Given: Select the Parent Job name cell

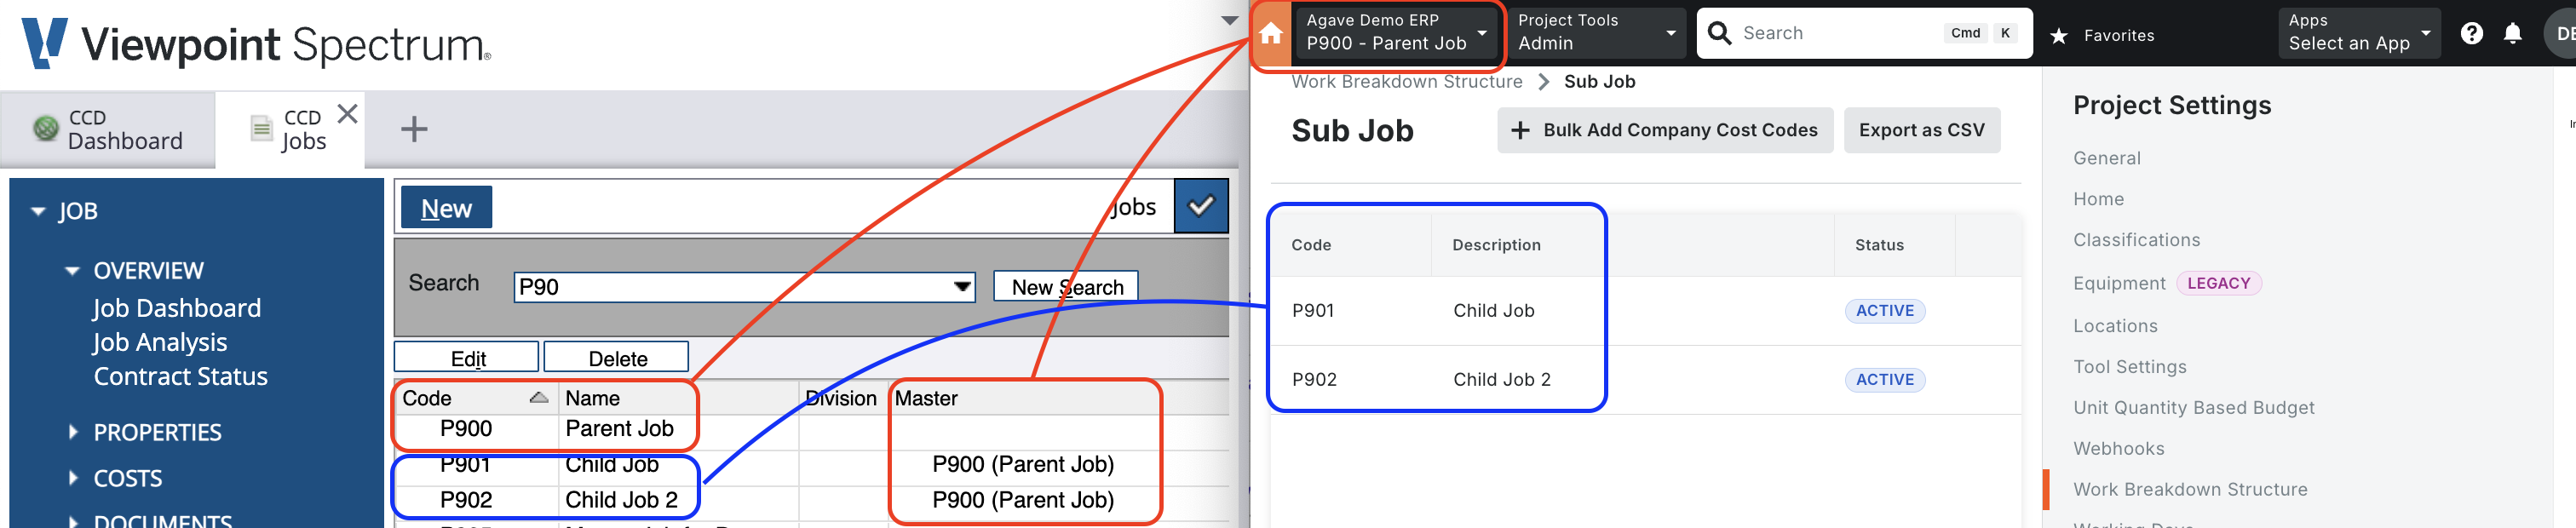Looking at the screenshot, I should [x=619, y=429].
